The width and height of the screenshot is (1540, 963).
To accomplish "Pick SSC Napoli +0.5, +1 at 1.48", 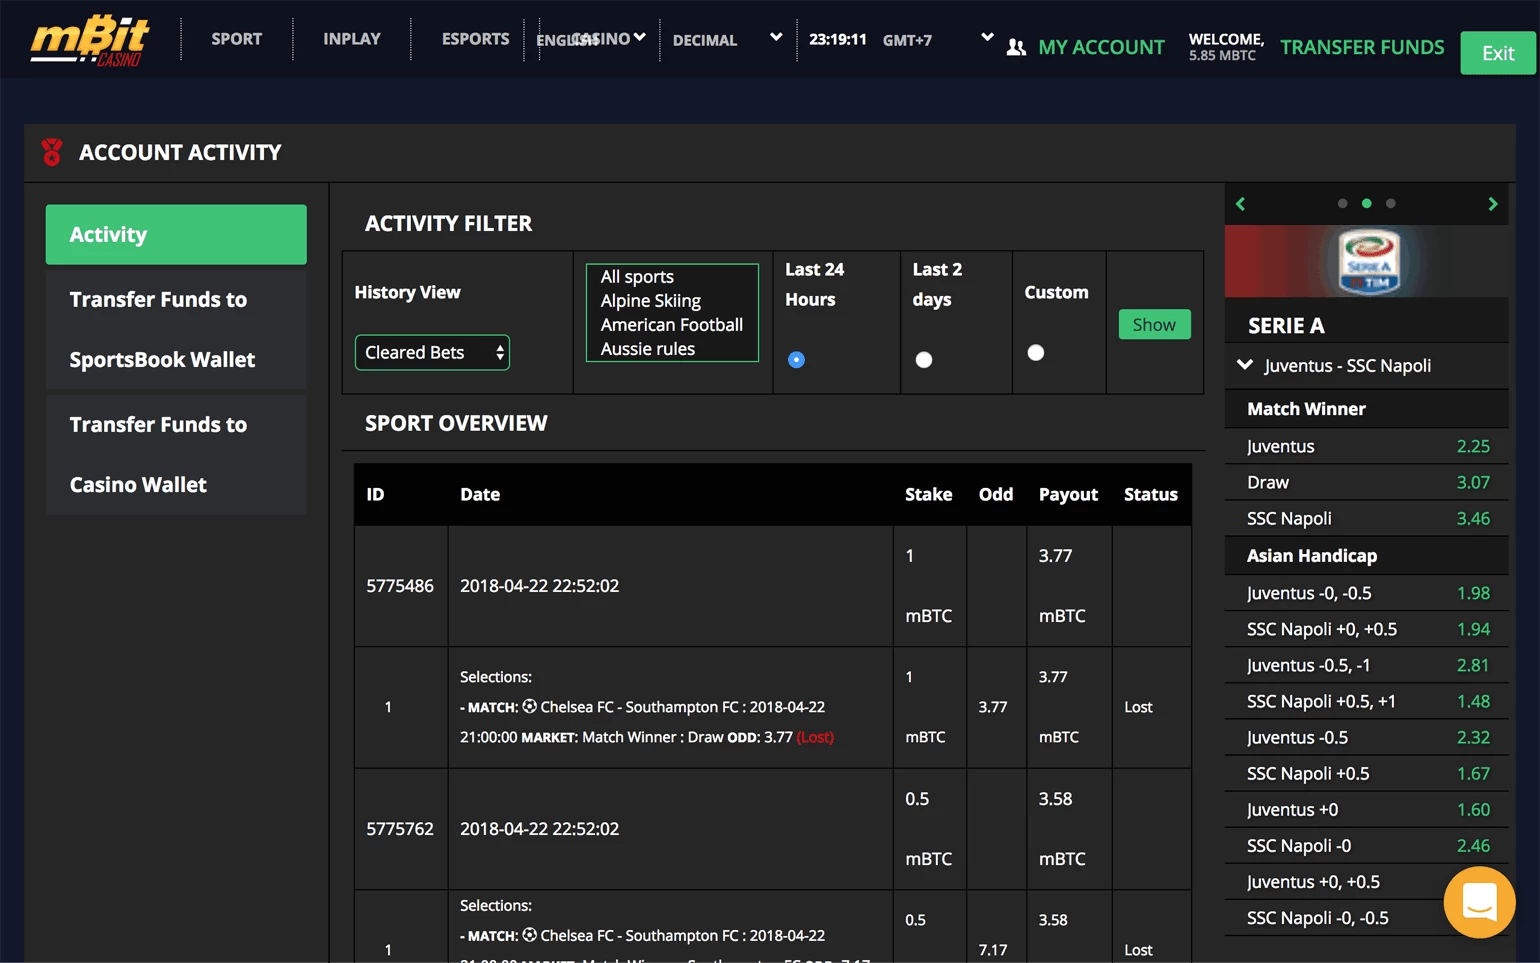I will tap(1366, 701).
